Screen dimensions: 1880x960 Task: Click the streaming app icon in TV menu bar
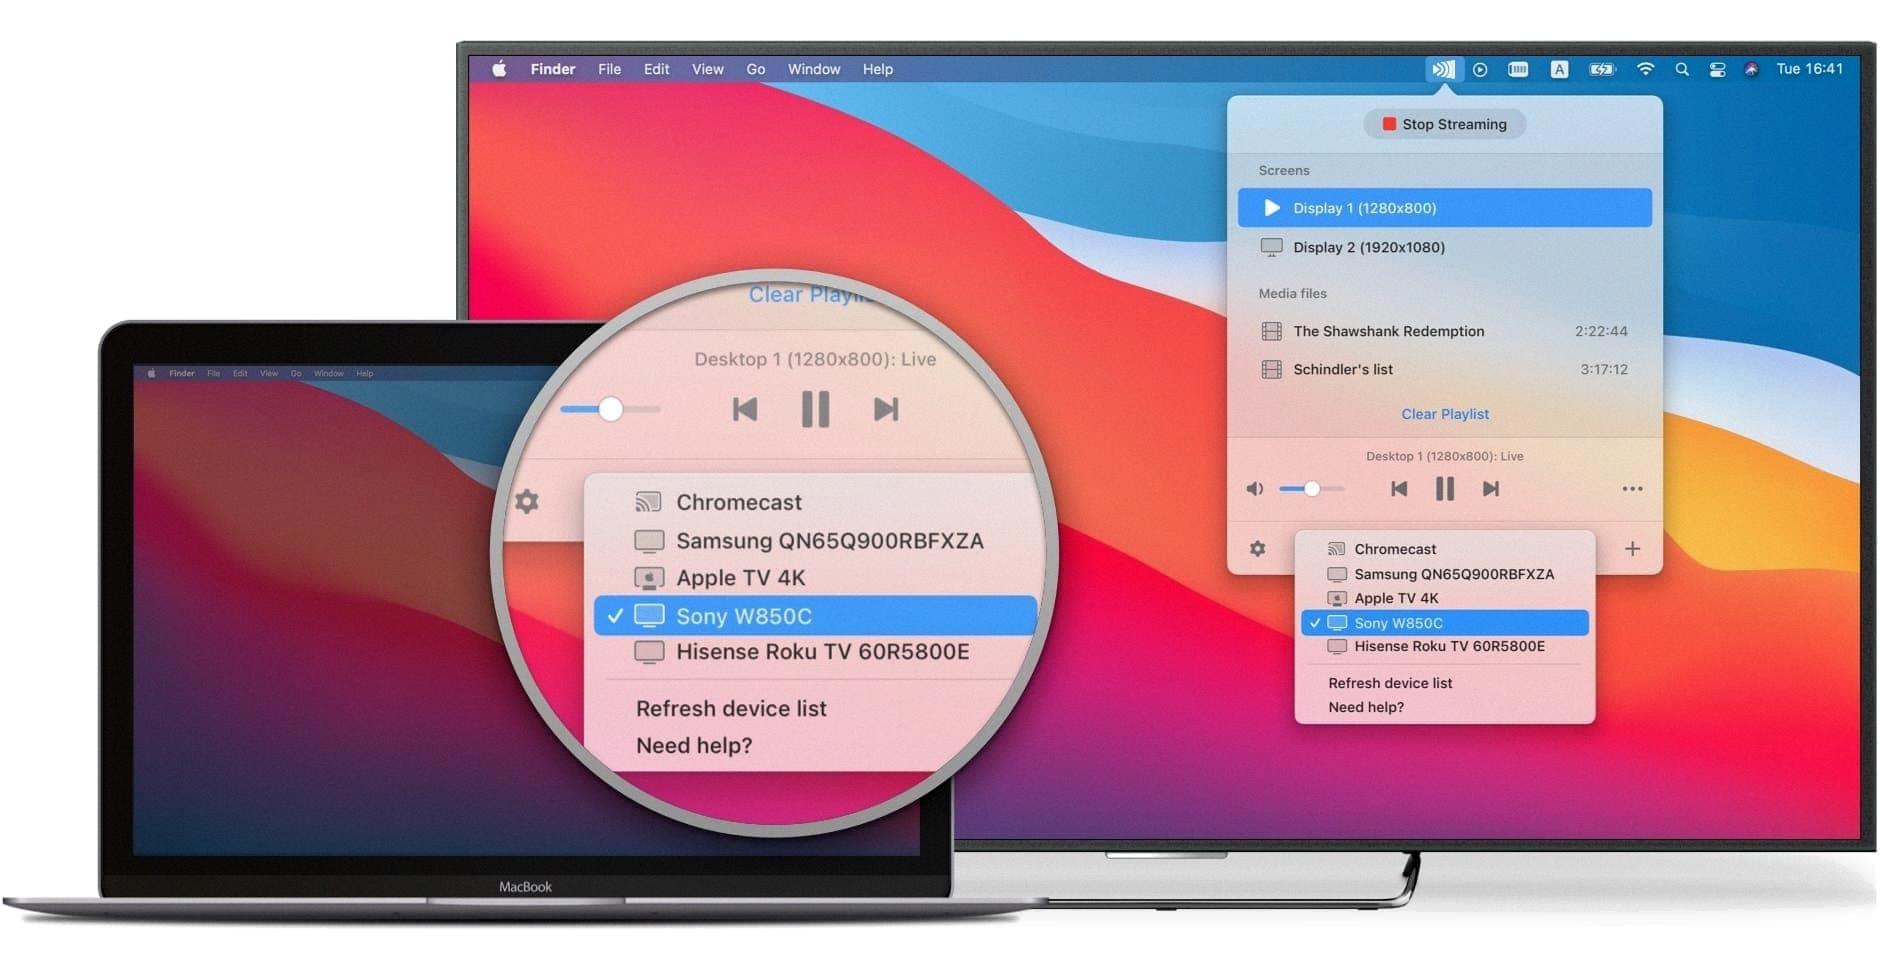click(1443, 69)
